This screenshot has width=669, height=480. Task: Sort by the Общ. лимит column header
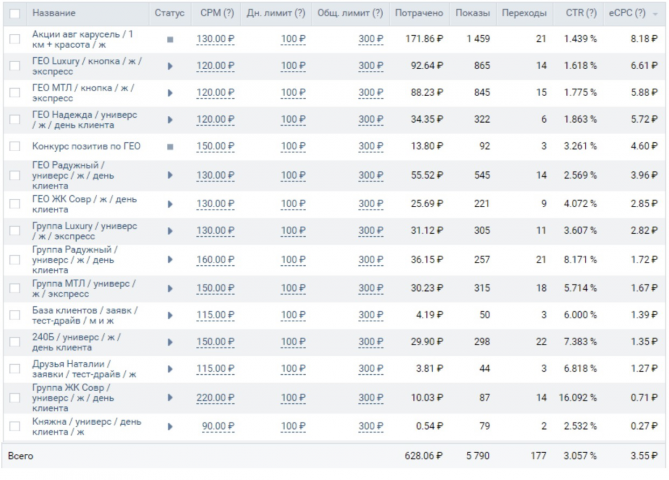pos(350,13)
